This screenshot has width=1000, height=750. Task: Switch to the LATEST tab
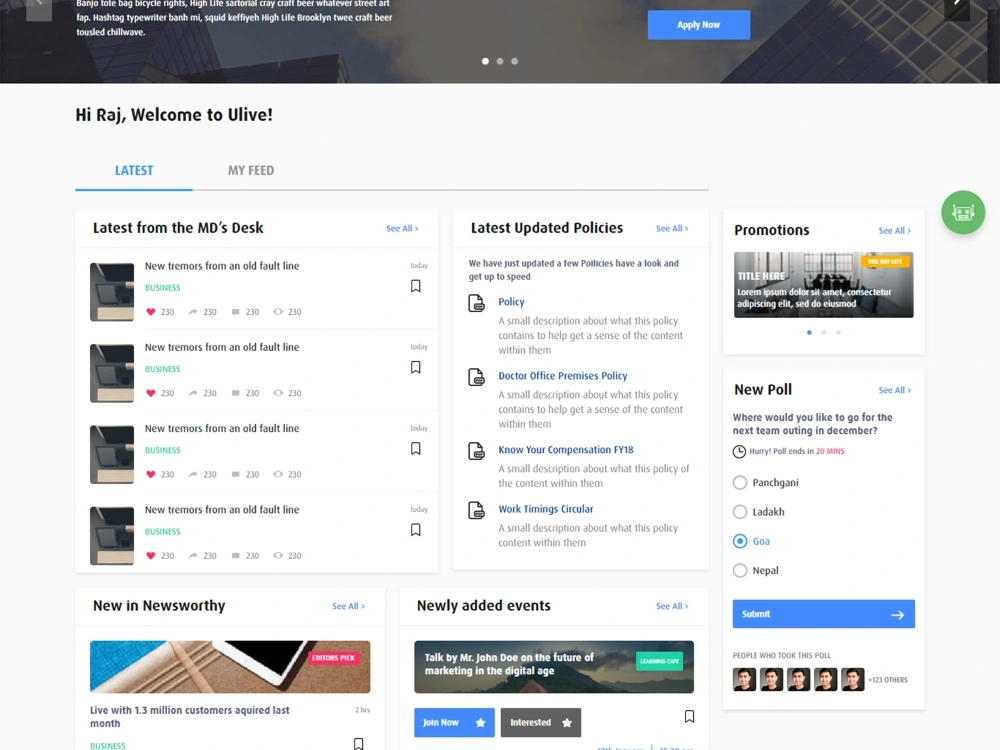(x=134, y=171)
